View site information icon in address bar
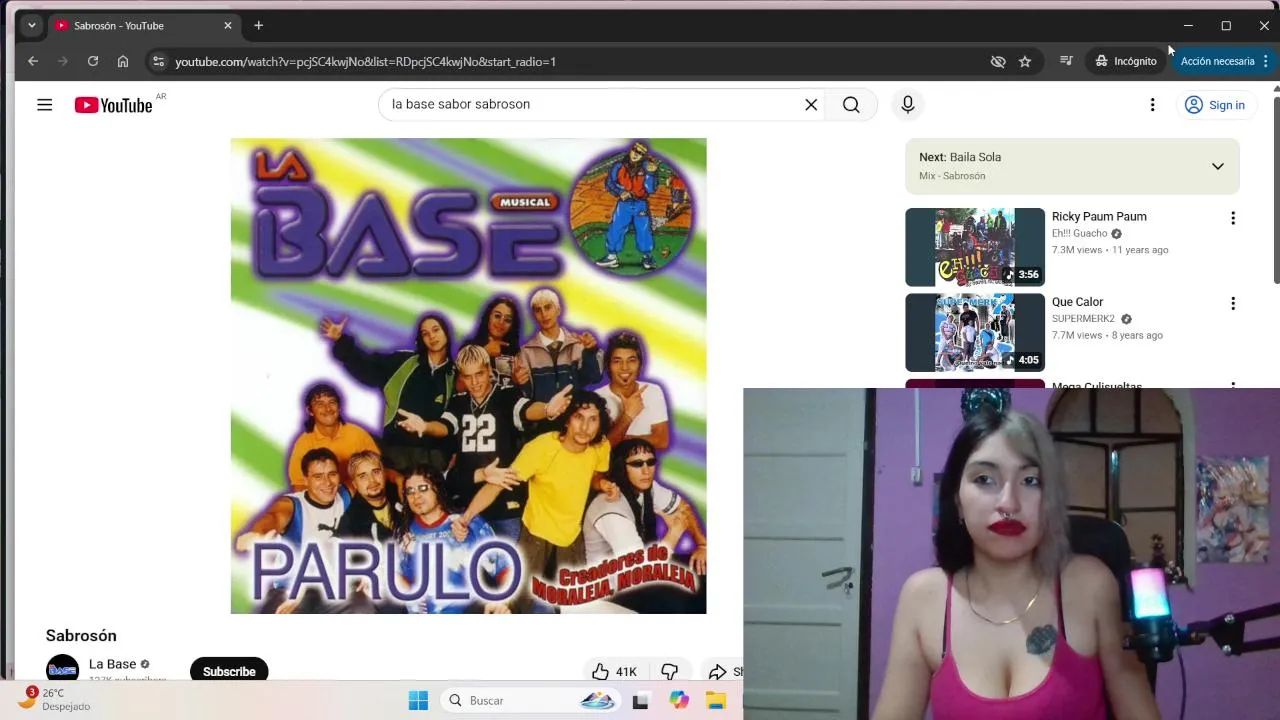Image resolution: width=1280 pixels, height=720 pixels. click(157, 61)
